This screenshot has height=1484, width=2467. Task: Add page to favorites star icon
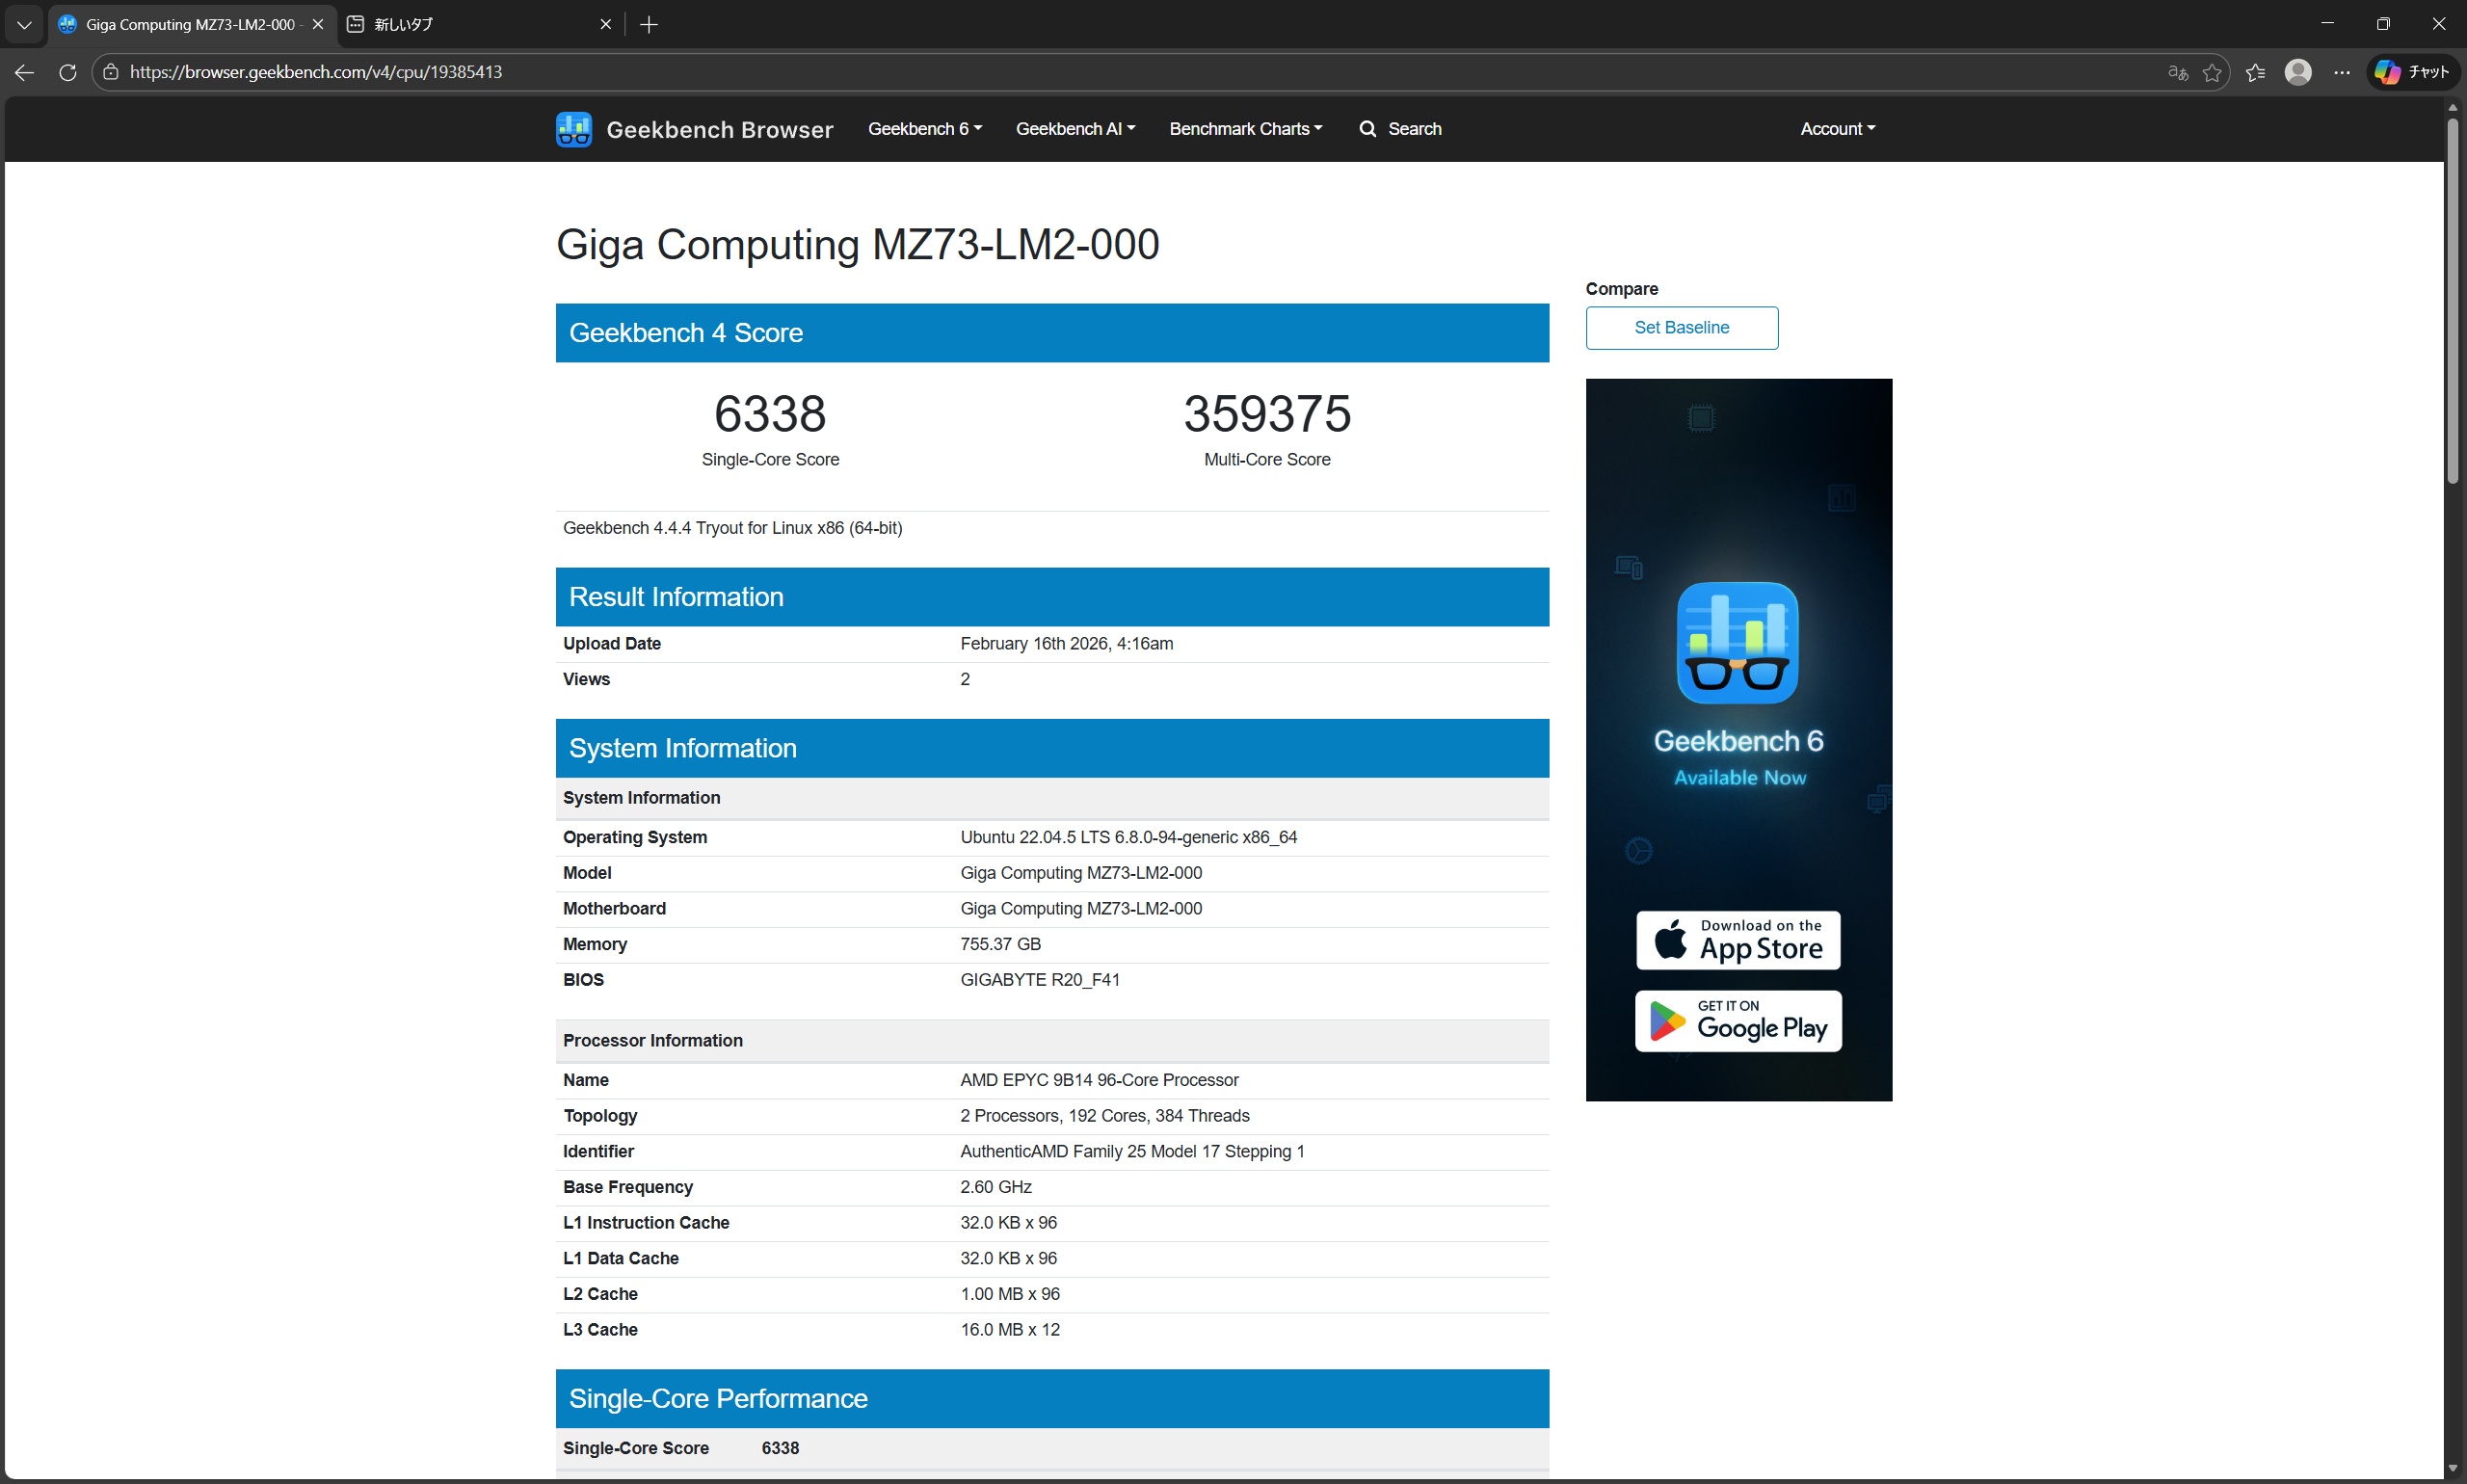tap(2212, 72)
